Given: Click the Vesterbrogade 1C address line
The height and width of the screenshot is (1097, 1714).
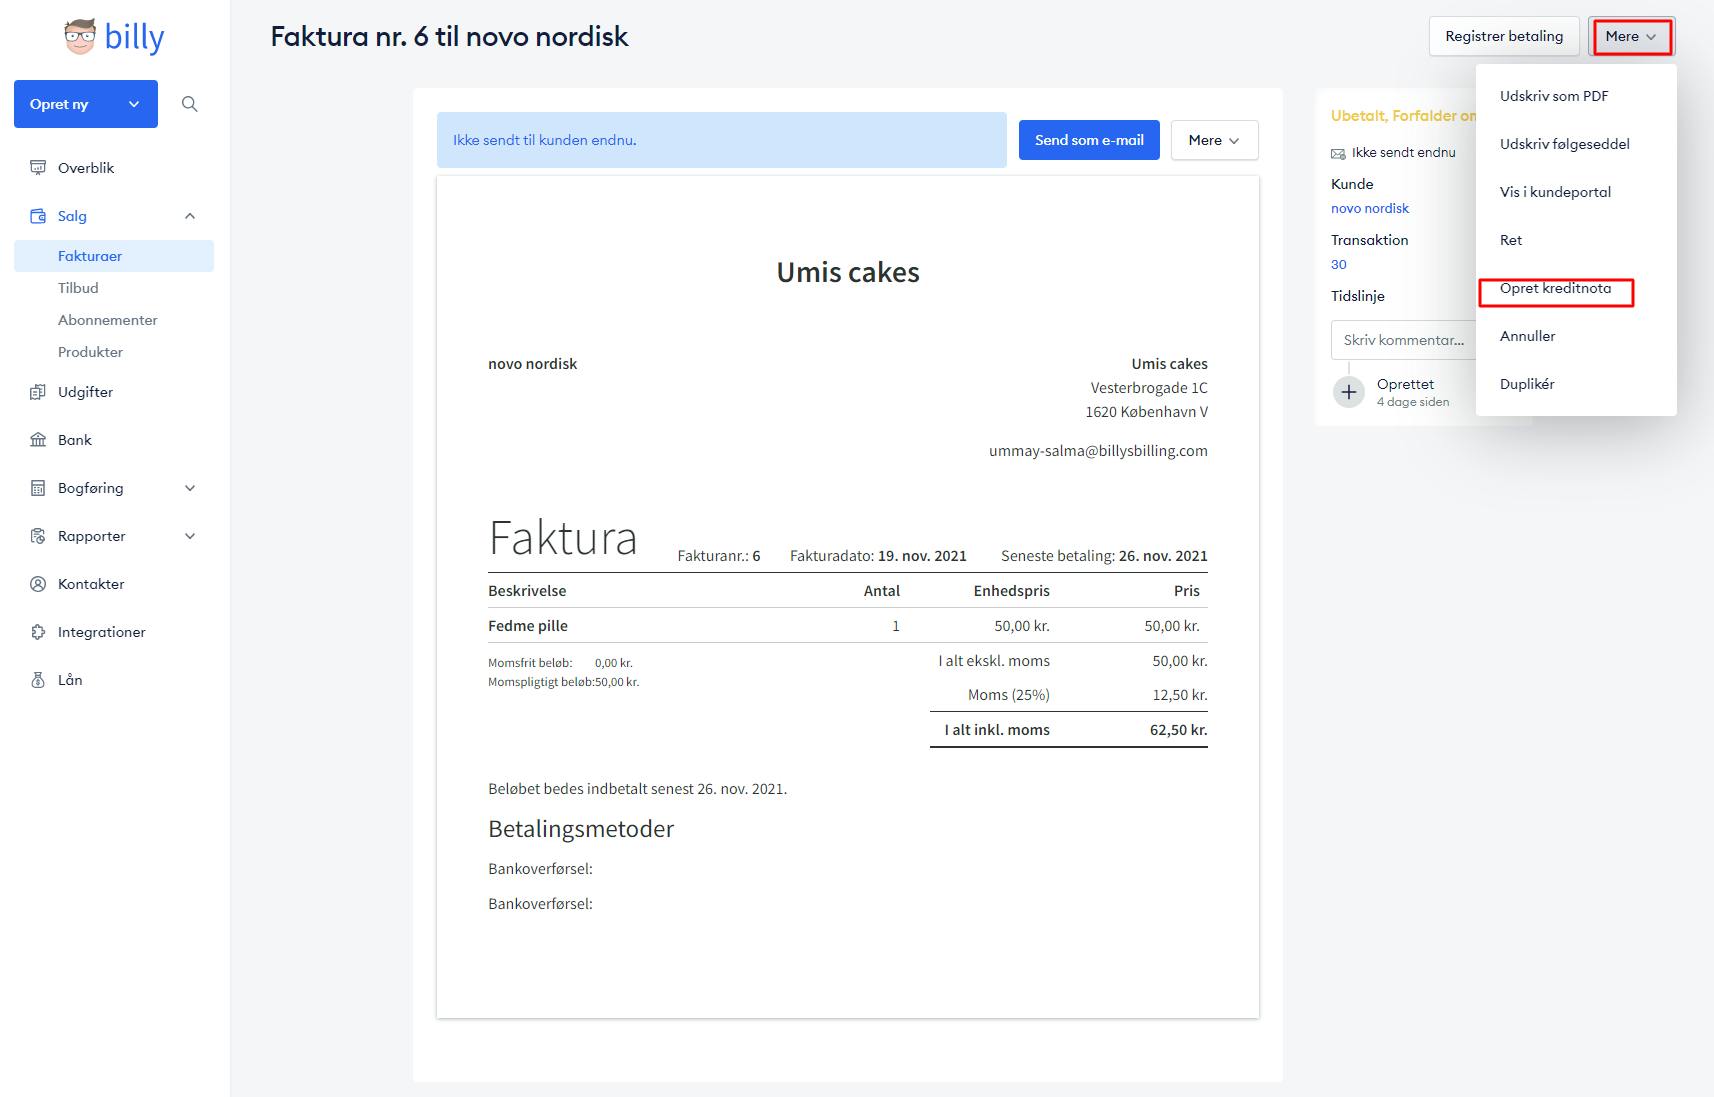Looking at the screenshot, I should [x=1149, y=388].
